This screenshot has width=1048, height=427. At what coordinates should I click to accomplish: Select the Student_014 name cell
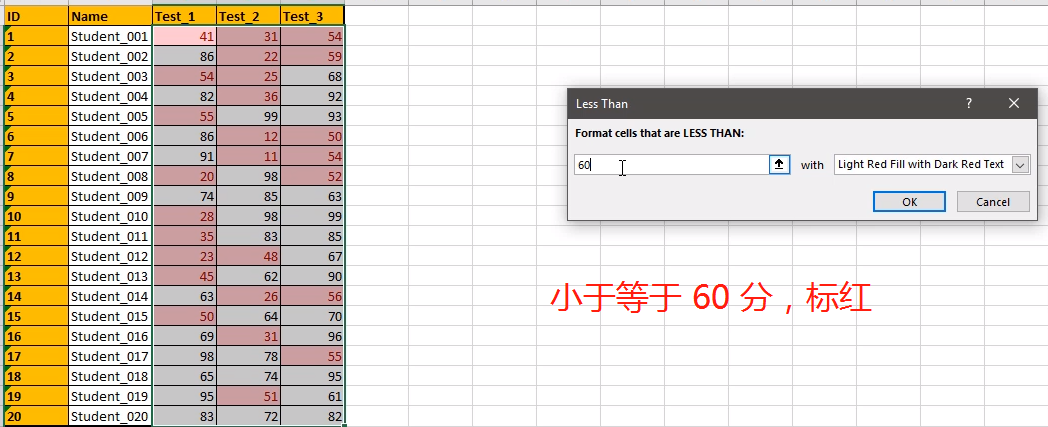coord(110,296)
